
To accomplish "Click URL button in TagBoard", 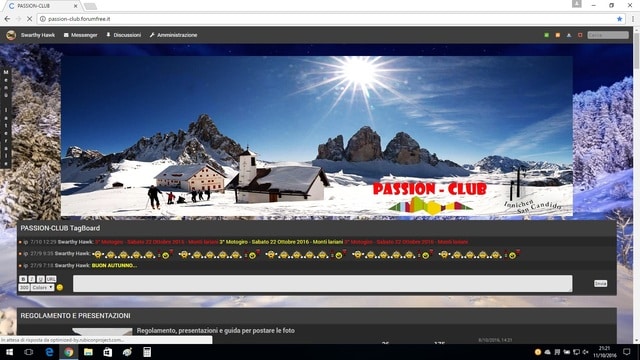I will coord(51,279).
